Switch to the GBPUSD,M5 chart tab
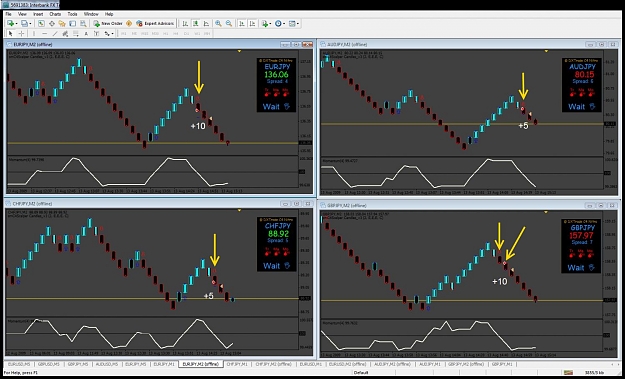 [48, 364]
